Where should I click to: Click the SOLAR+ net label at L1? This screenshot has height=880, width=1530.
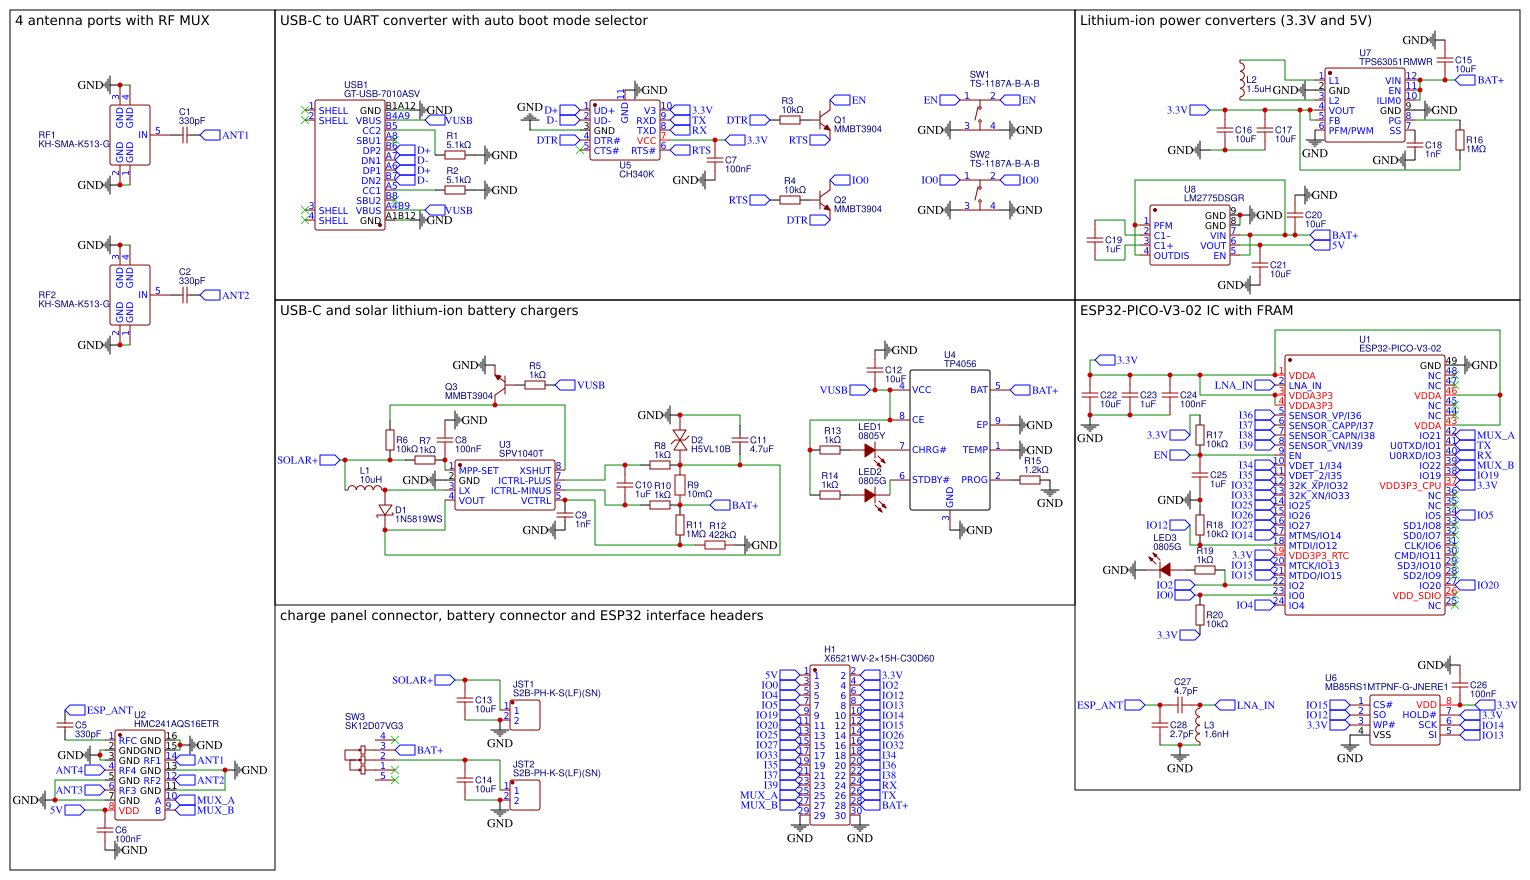(x=309, y=460)
